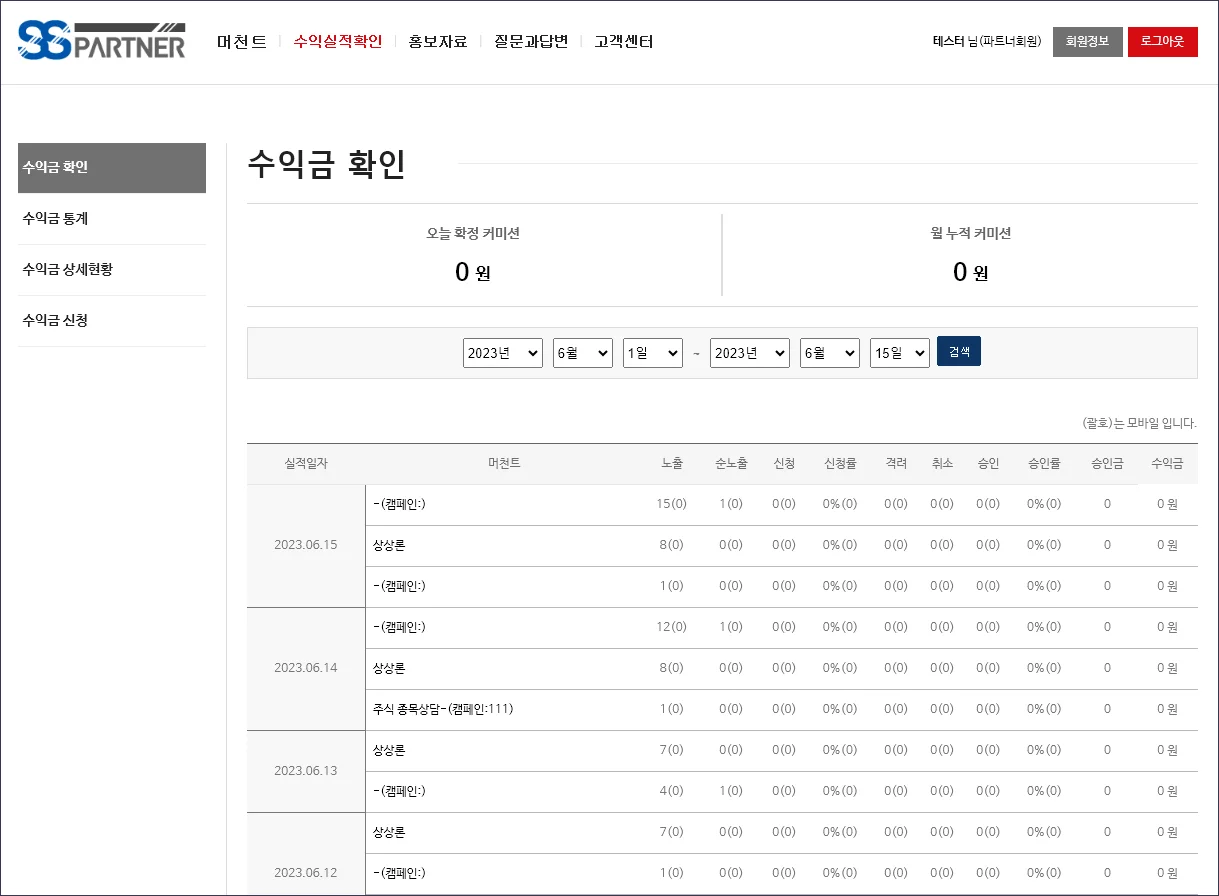Open the 홍보자료 menu
This screenshot has height=896, width=1219.
(x=438, y=41)
